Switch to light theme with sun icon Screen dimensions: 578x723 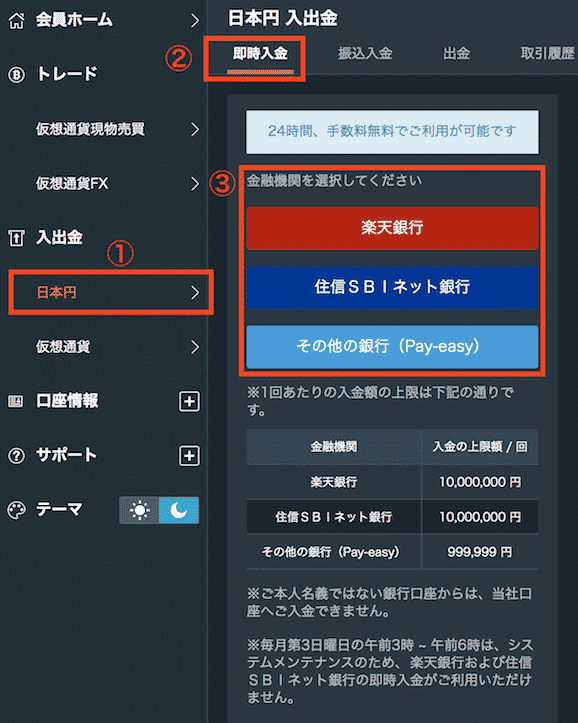click(x=139, y=510)
